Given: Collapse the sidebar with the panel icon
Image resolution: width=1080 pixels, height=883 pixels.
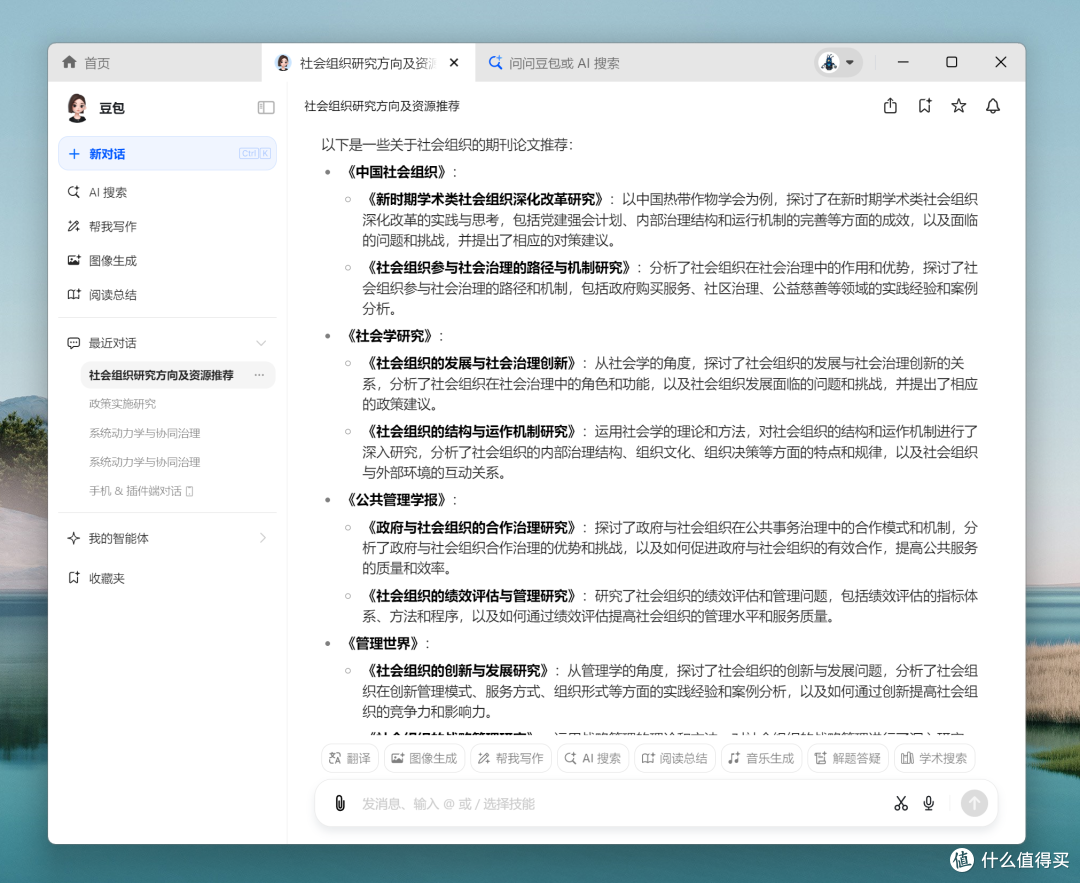Looking at the screenshot, I should 266,107.
